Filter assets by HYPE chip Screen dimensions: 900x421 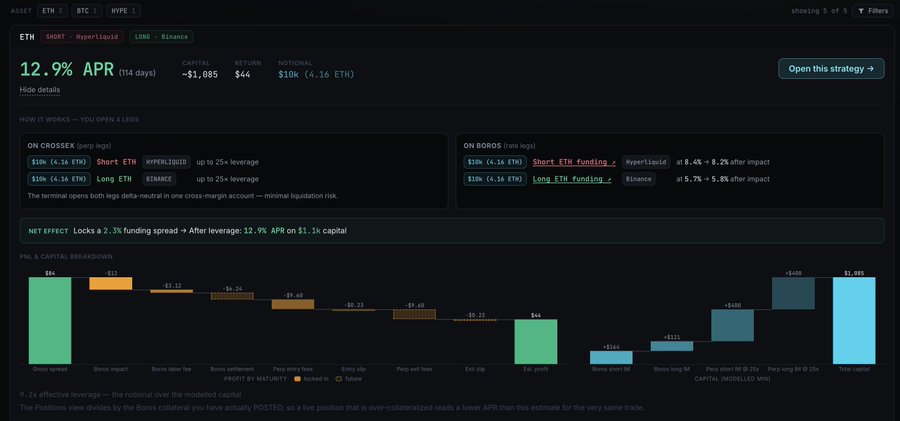click(x=123, y=11)
